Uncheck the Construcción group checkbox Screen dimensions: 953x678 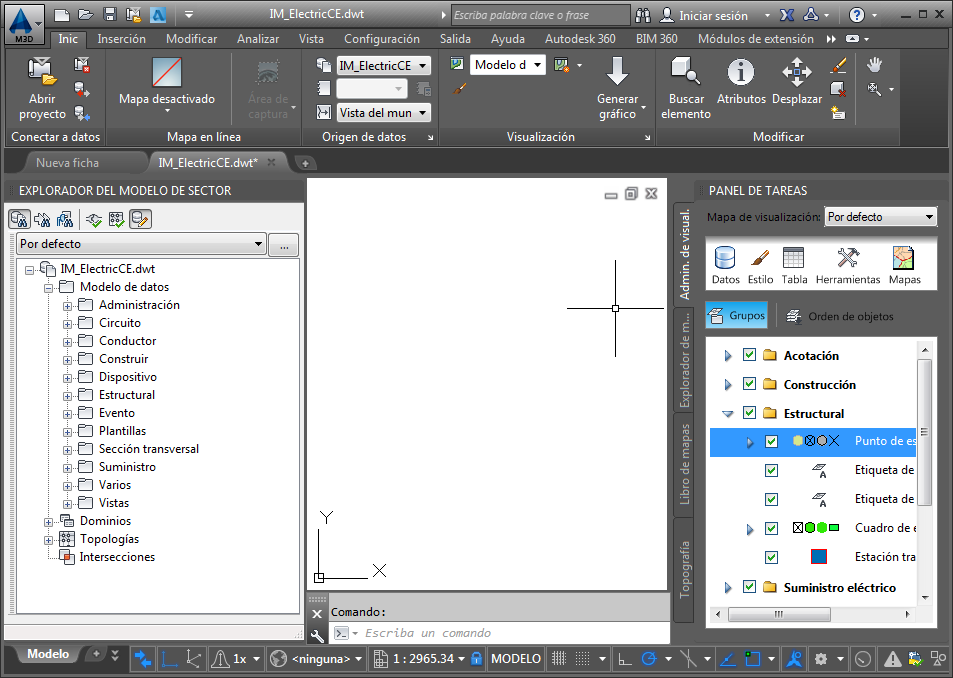(749, 384)
